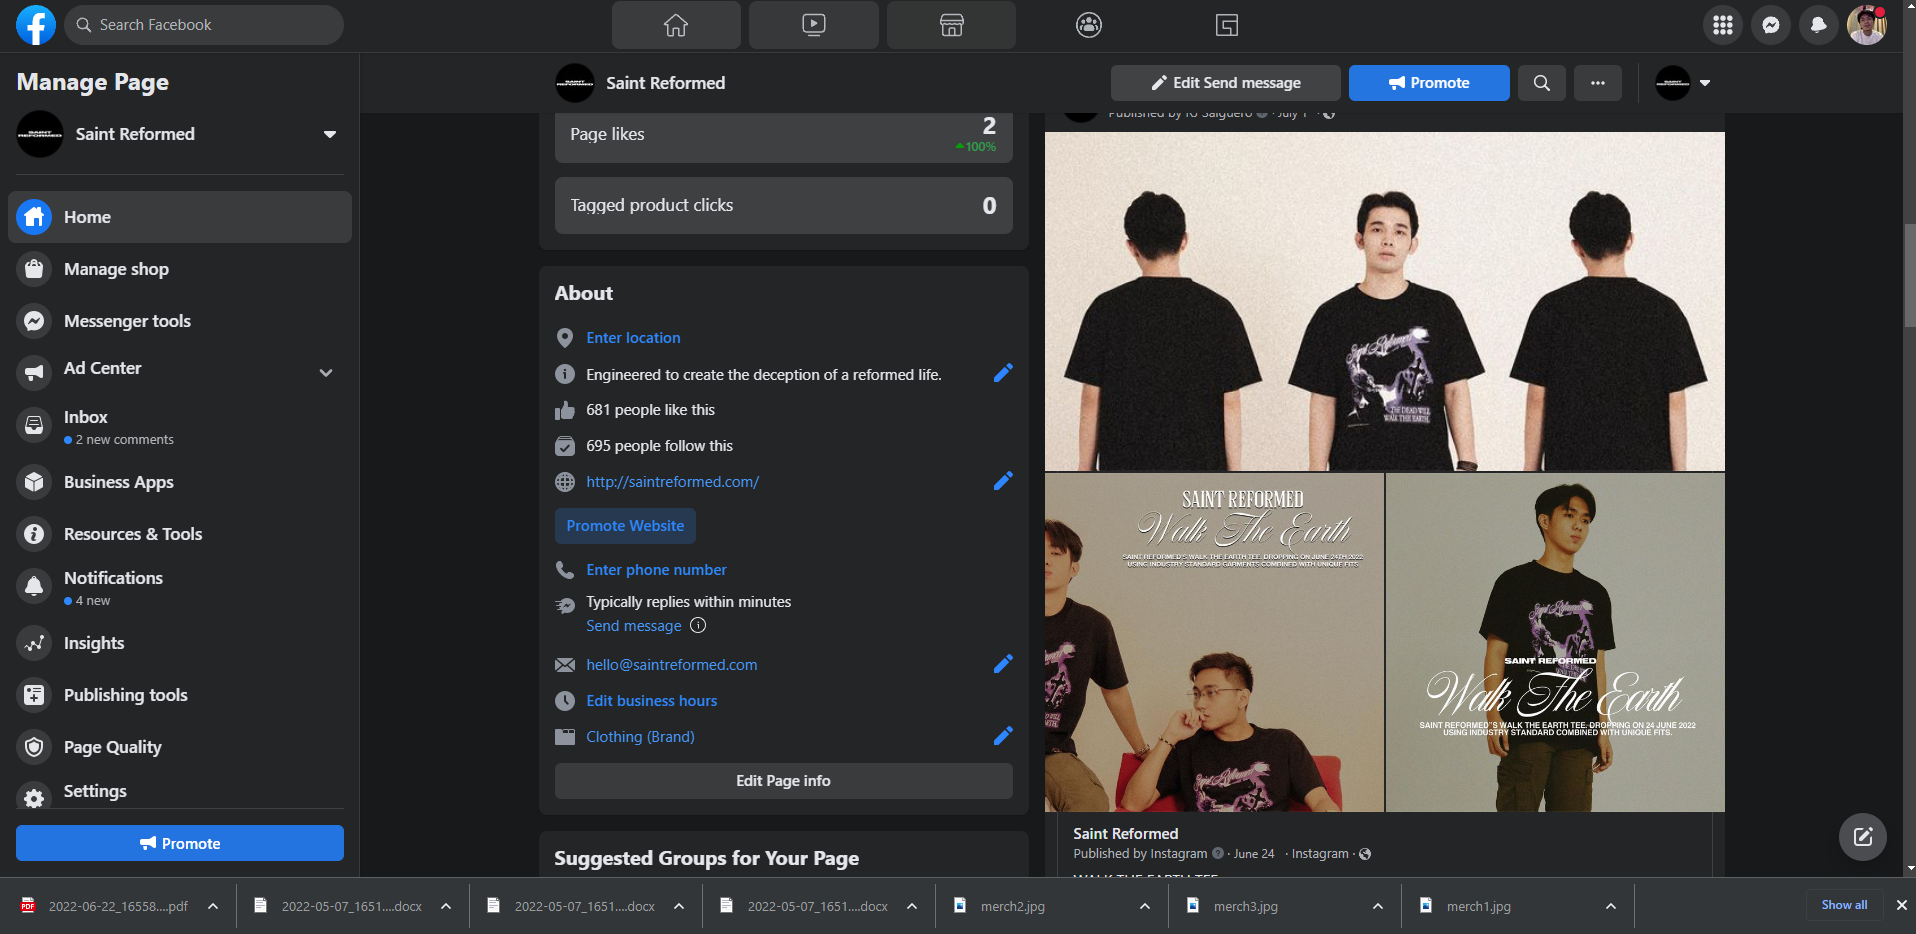
Task: Edit the Clothing (Brand) category pencil icon
Action: pos(1003,736)
